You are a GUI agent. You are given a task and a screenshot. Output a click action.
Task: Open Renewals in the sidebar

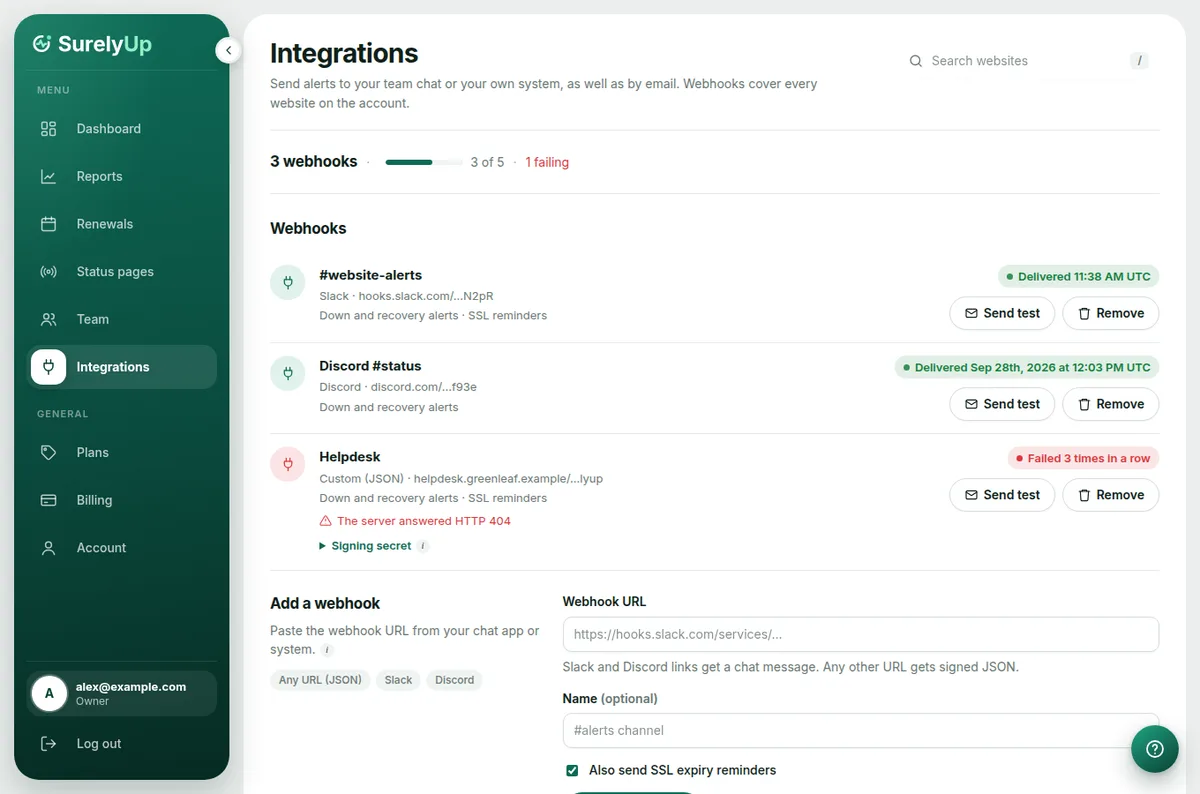pos(122,224)
